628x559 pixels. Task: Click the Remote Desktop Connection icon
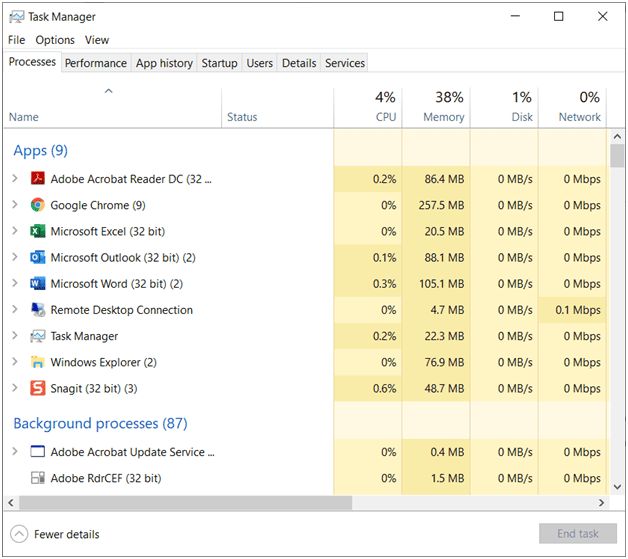pyautogui.click(x=38, y=310)
